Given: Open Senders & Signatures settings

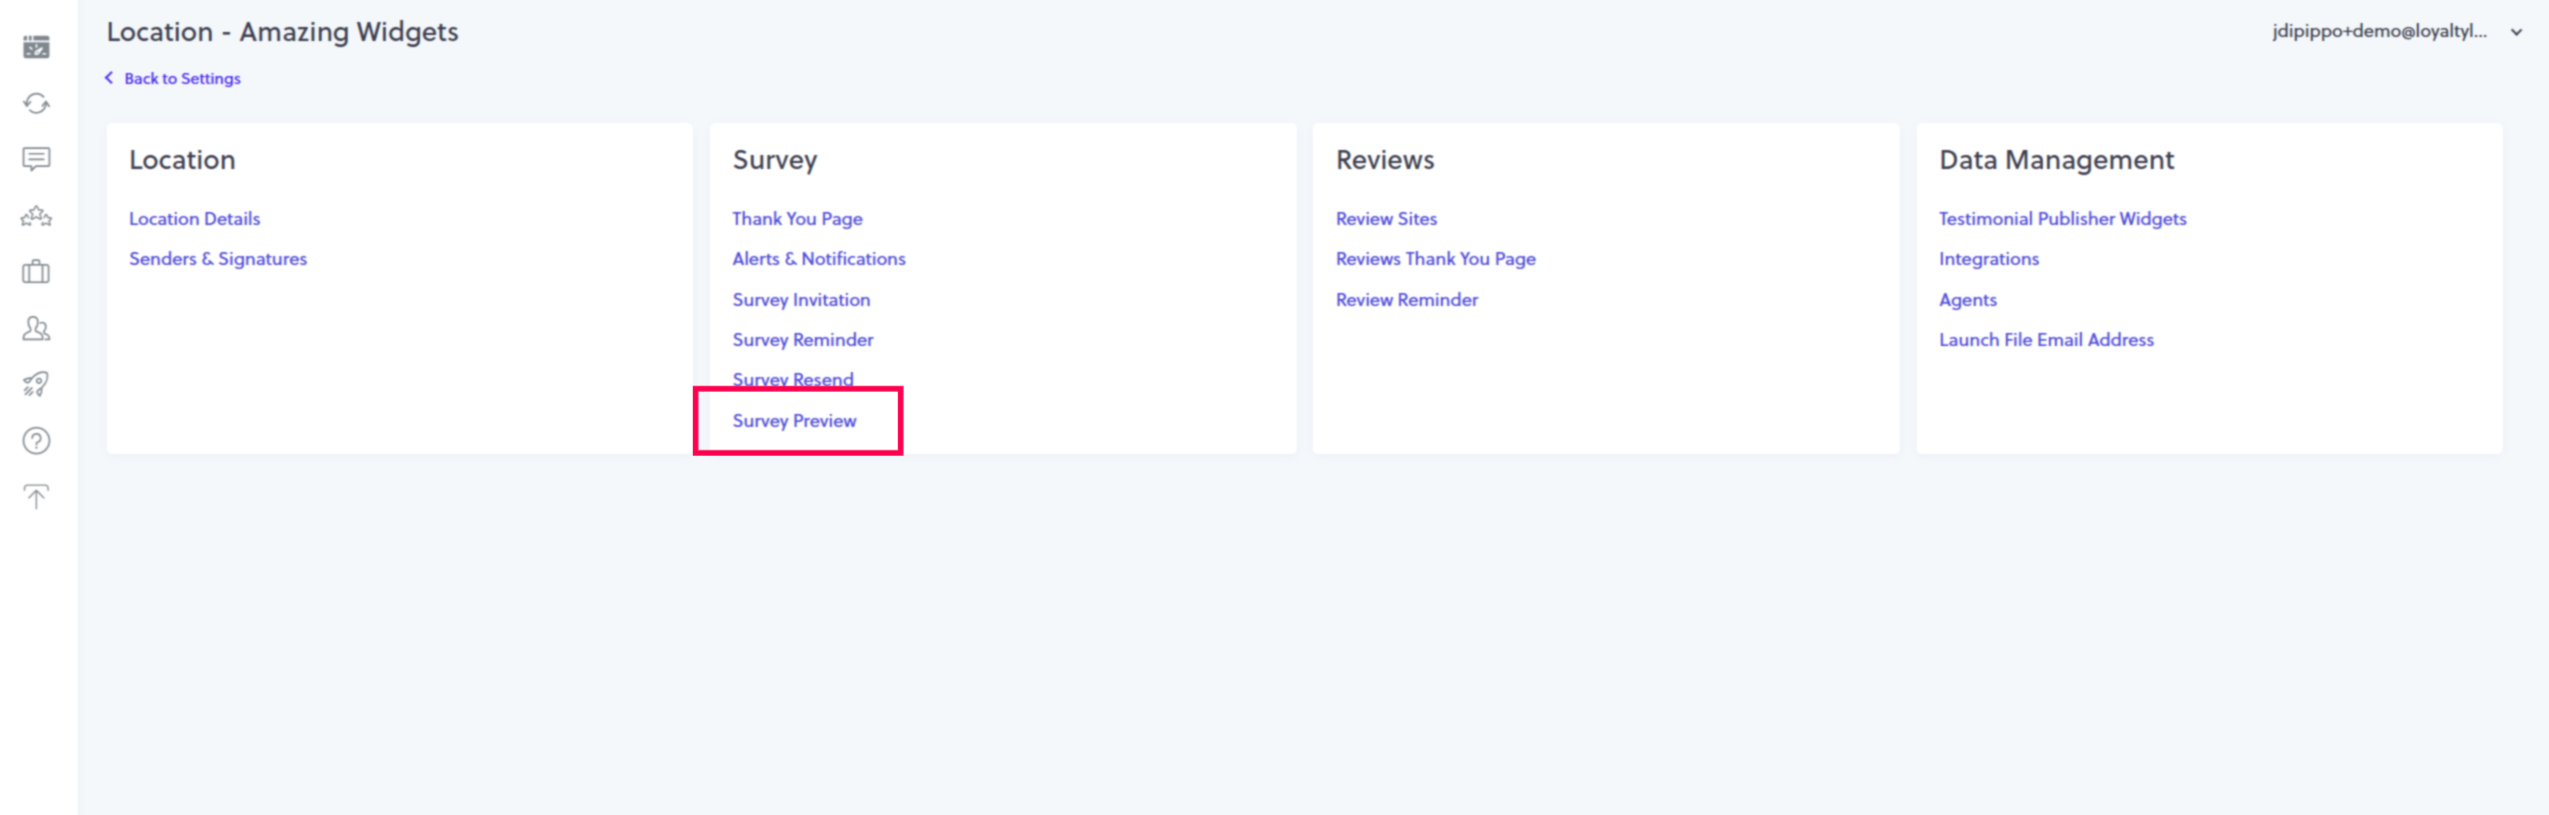Looking at the screenshot, I should pos(217,259).
